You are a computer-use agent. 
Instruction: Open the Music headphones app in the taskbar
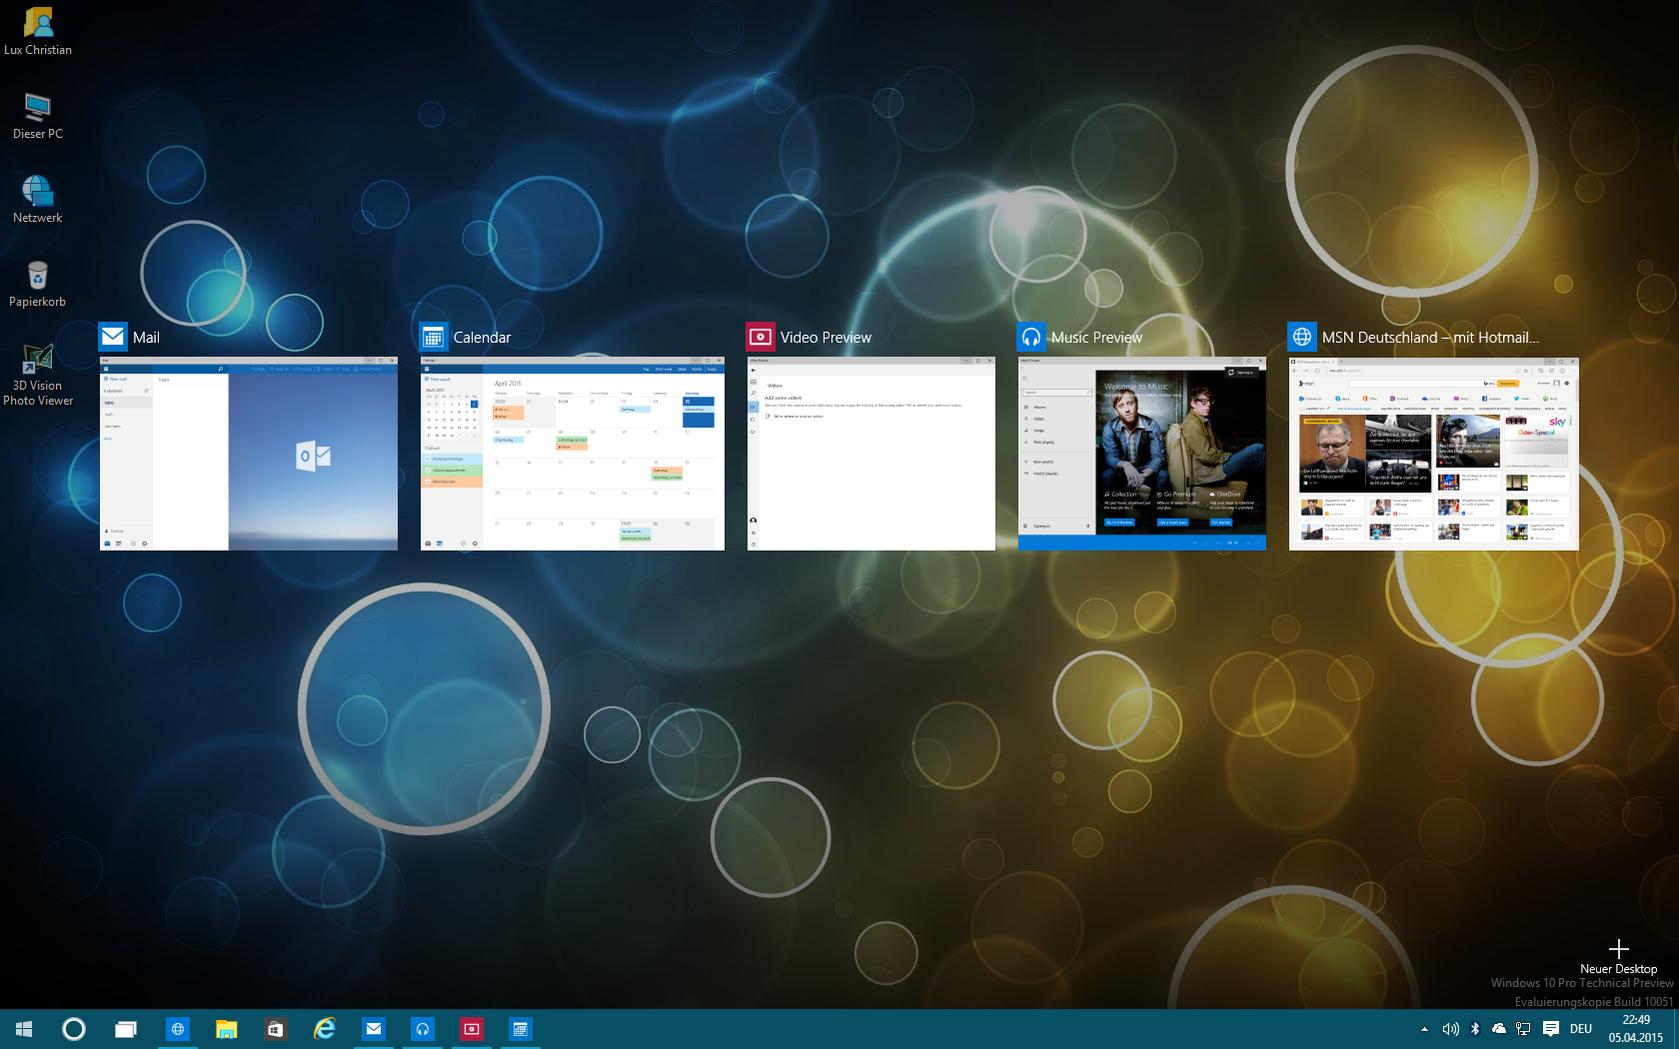pyautogui.click(x=422, y=1029)
